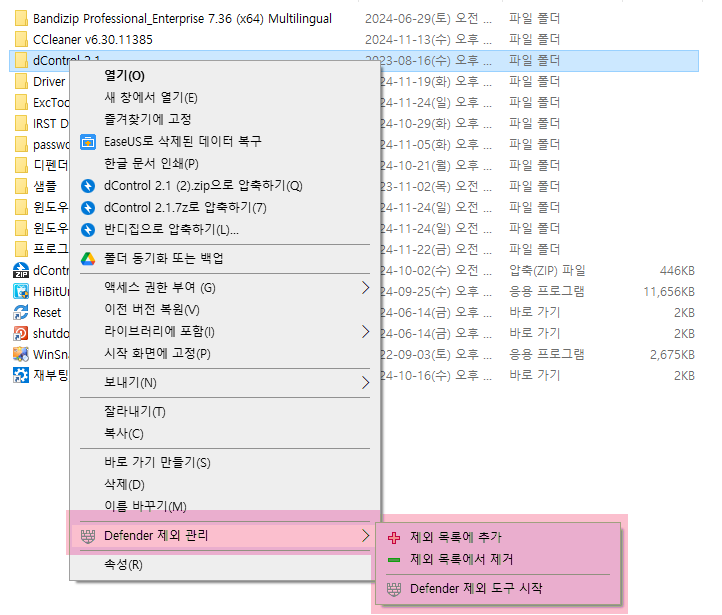The height and width of the screenshot is (615, 722).
Task: Click the 11,656KB size cell
Action: [669, 292]
